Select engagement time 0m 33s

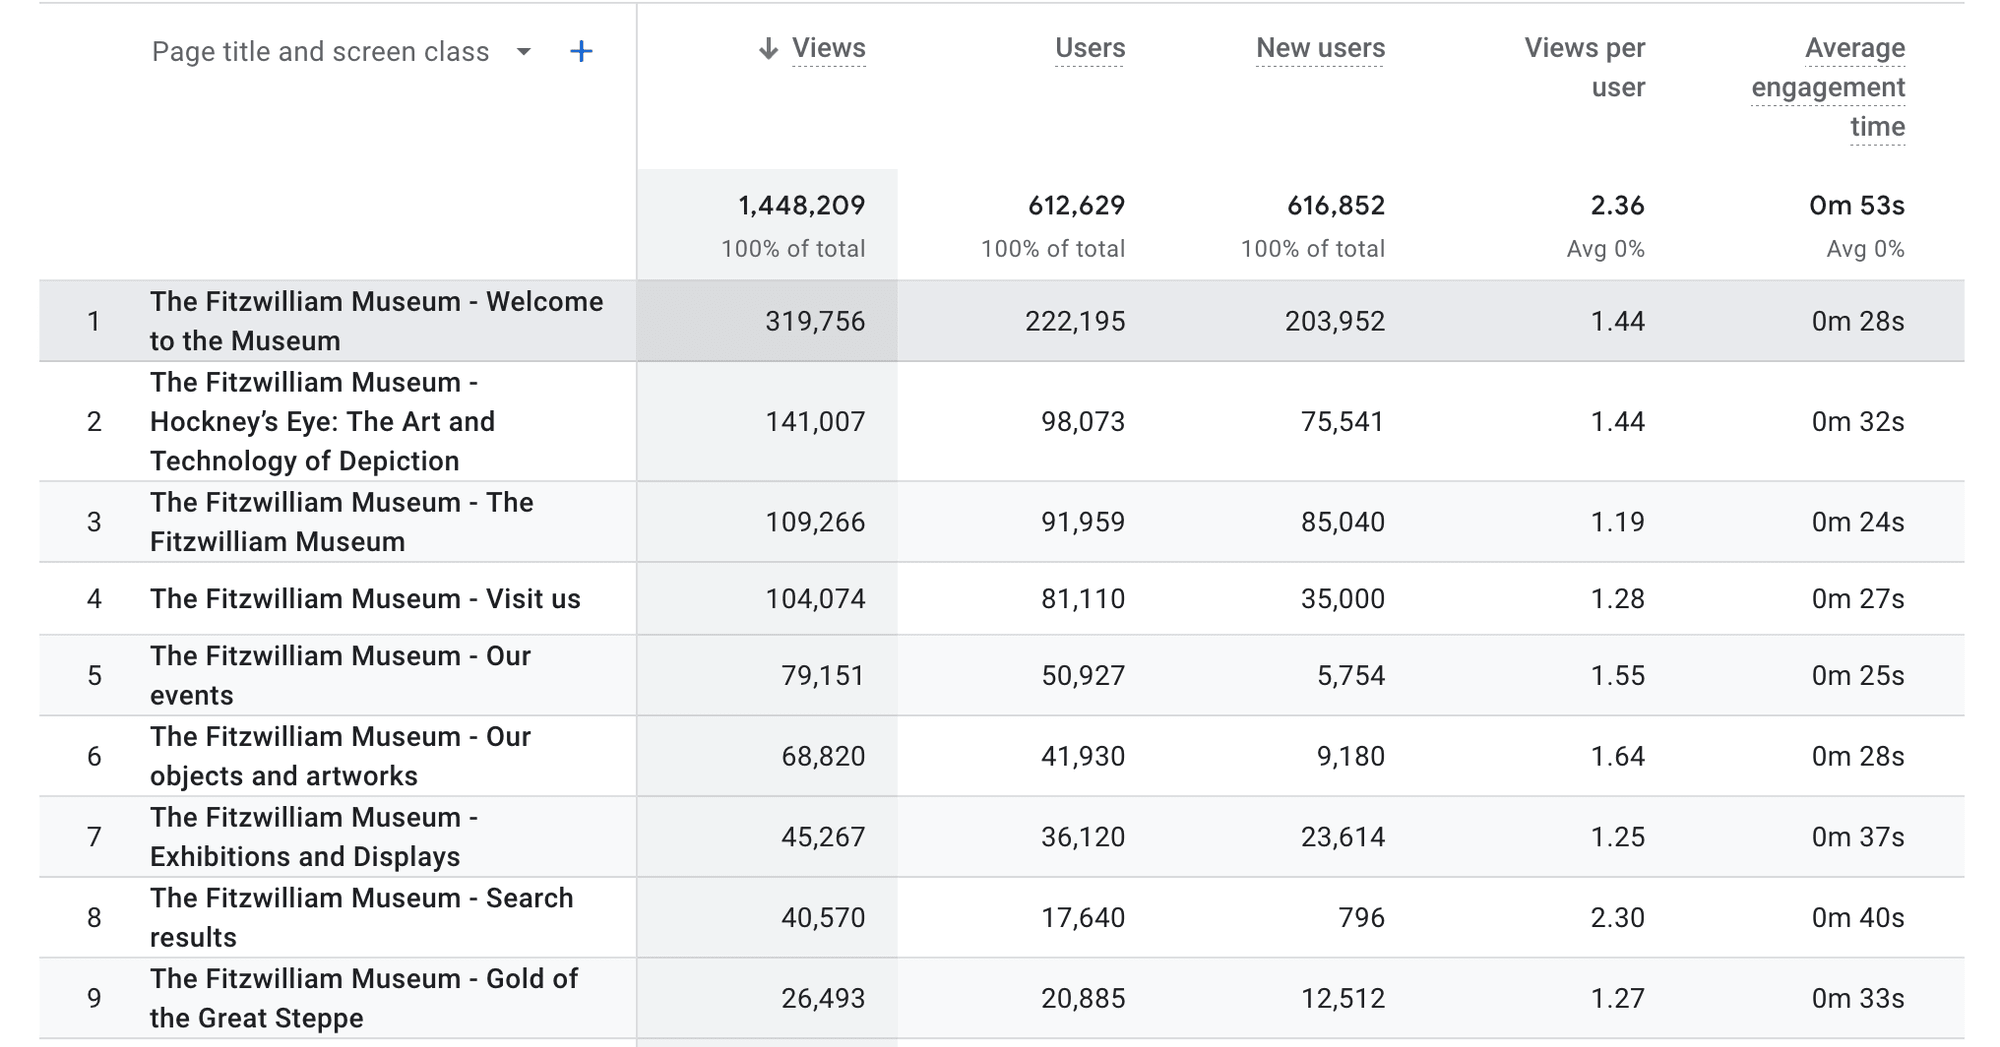pyautogui.click(x=1858, y=998)
